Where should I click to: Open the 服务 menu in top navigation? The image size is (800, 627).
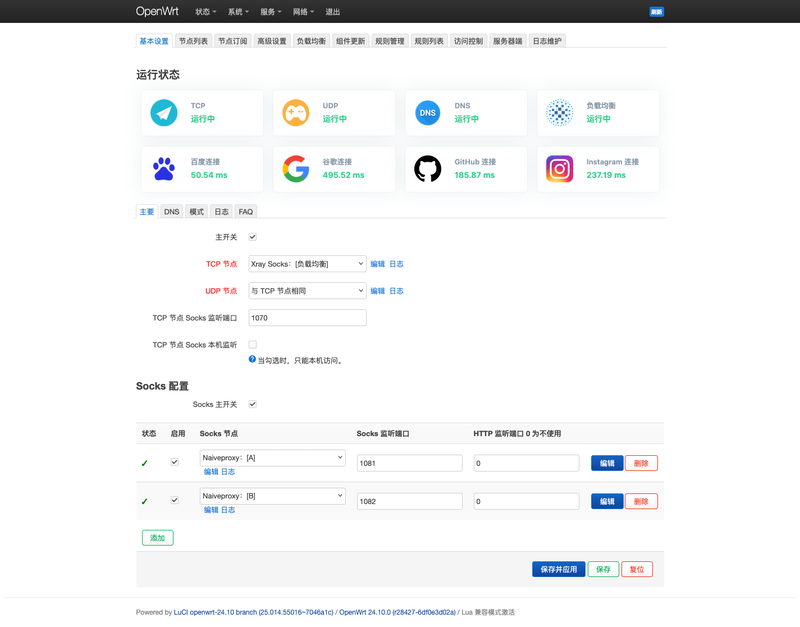(272, 12)
